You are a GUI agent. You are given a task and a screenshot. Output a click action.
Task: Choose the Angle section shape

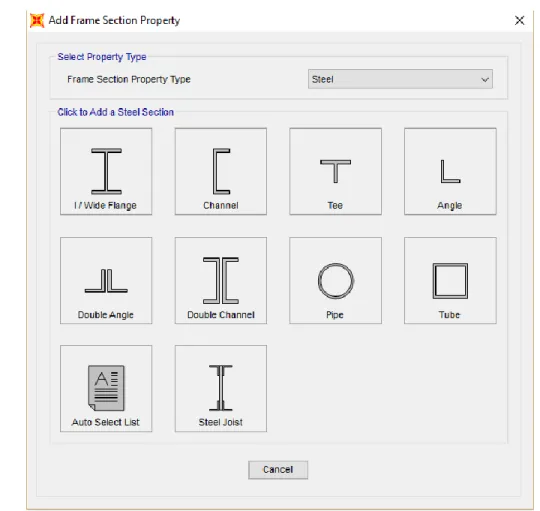pos(450,171)
